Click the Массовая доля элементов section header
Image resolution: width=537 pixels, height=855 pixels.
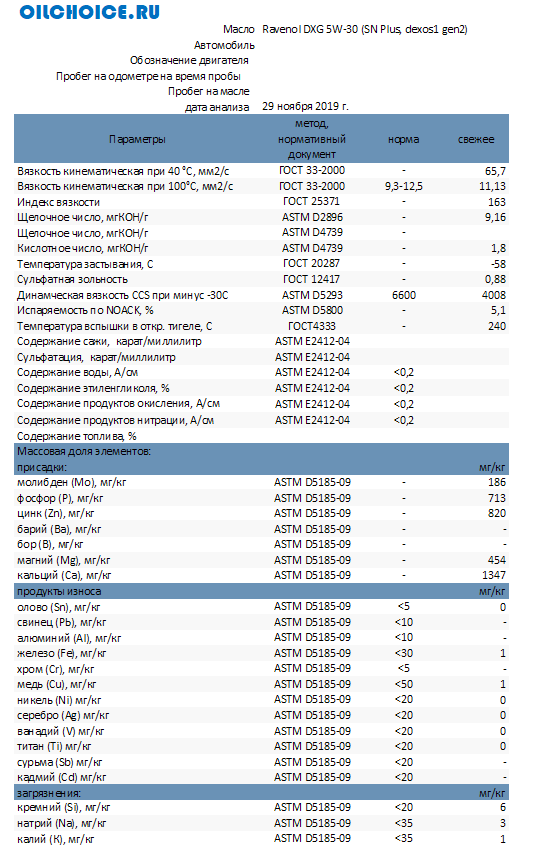84,451
